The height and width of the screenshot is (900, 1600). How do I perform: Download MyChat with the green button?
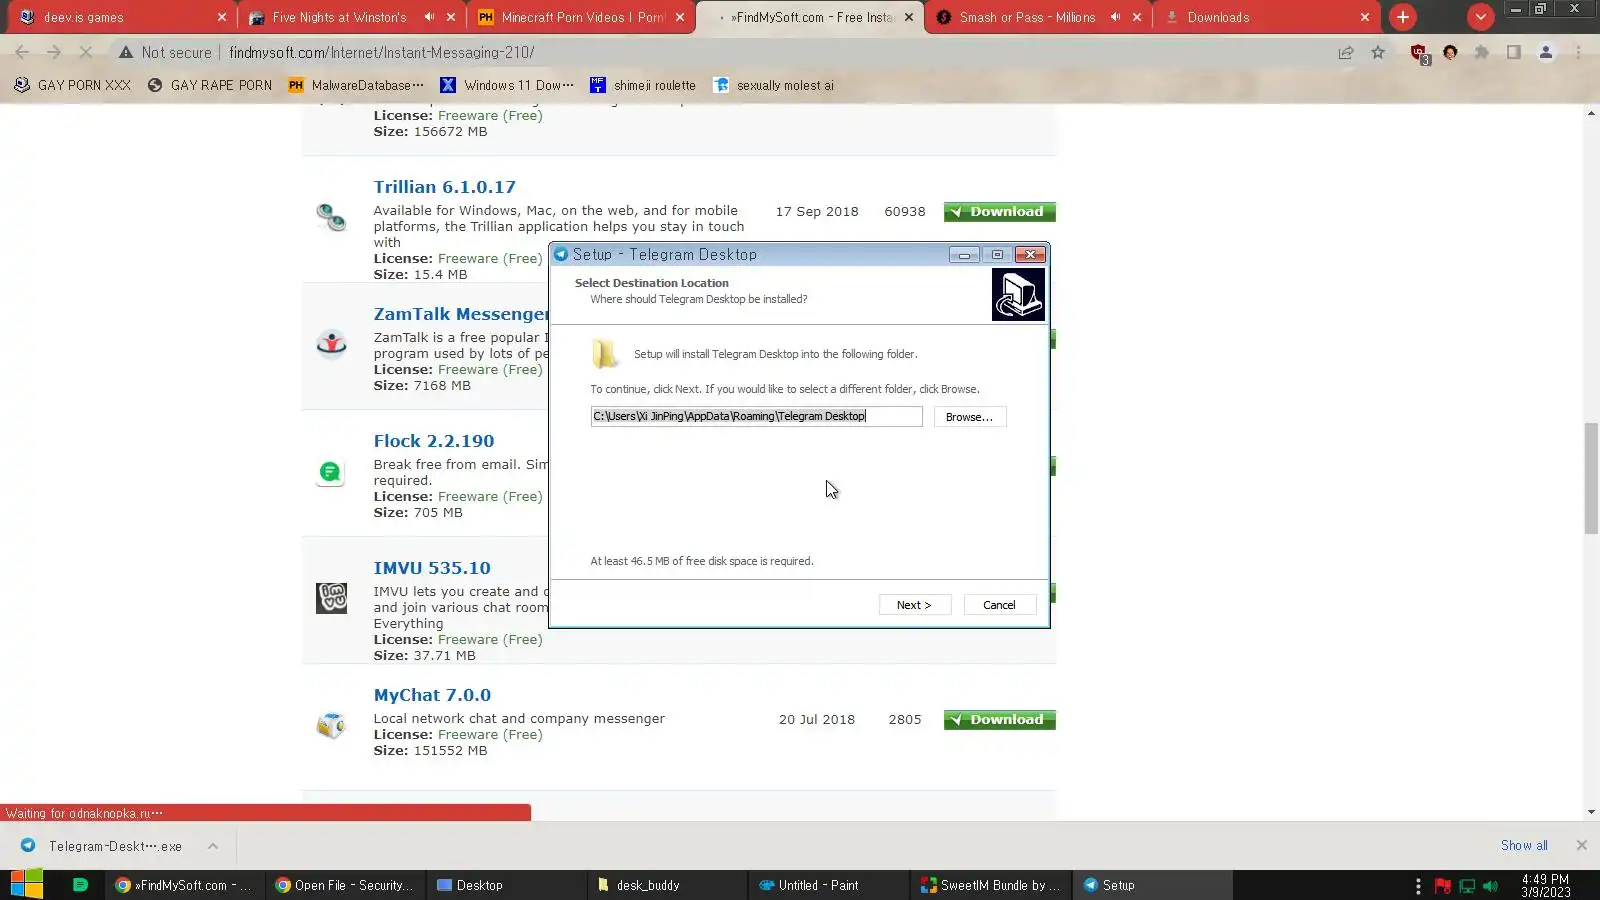point(999,720)
